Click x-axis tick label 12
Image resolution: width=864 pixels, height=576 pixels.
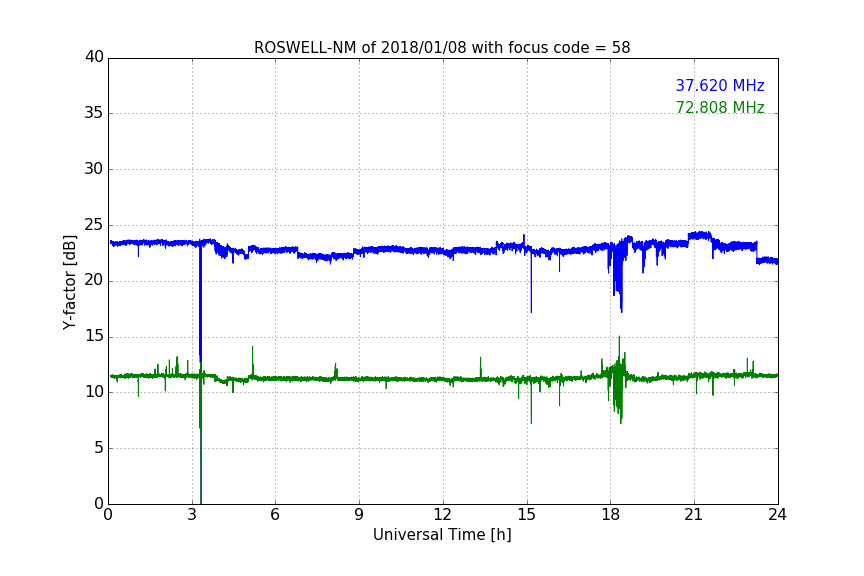(x=442, y=515)
